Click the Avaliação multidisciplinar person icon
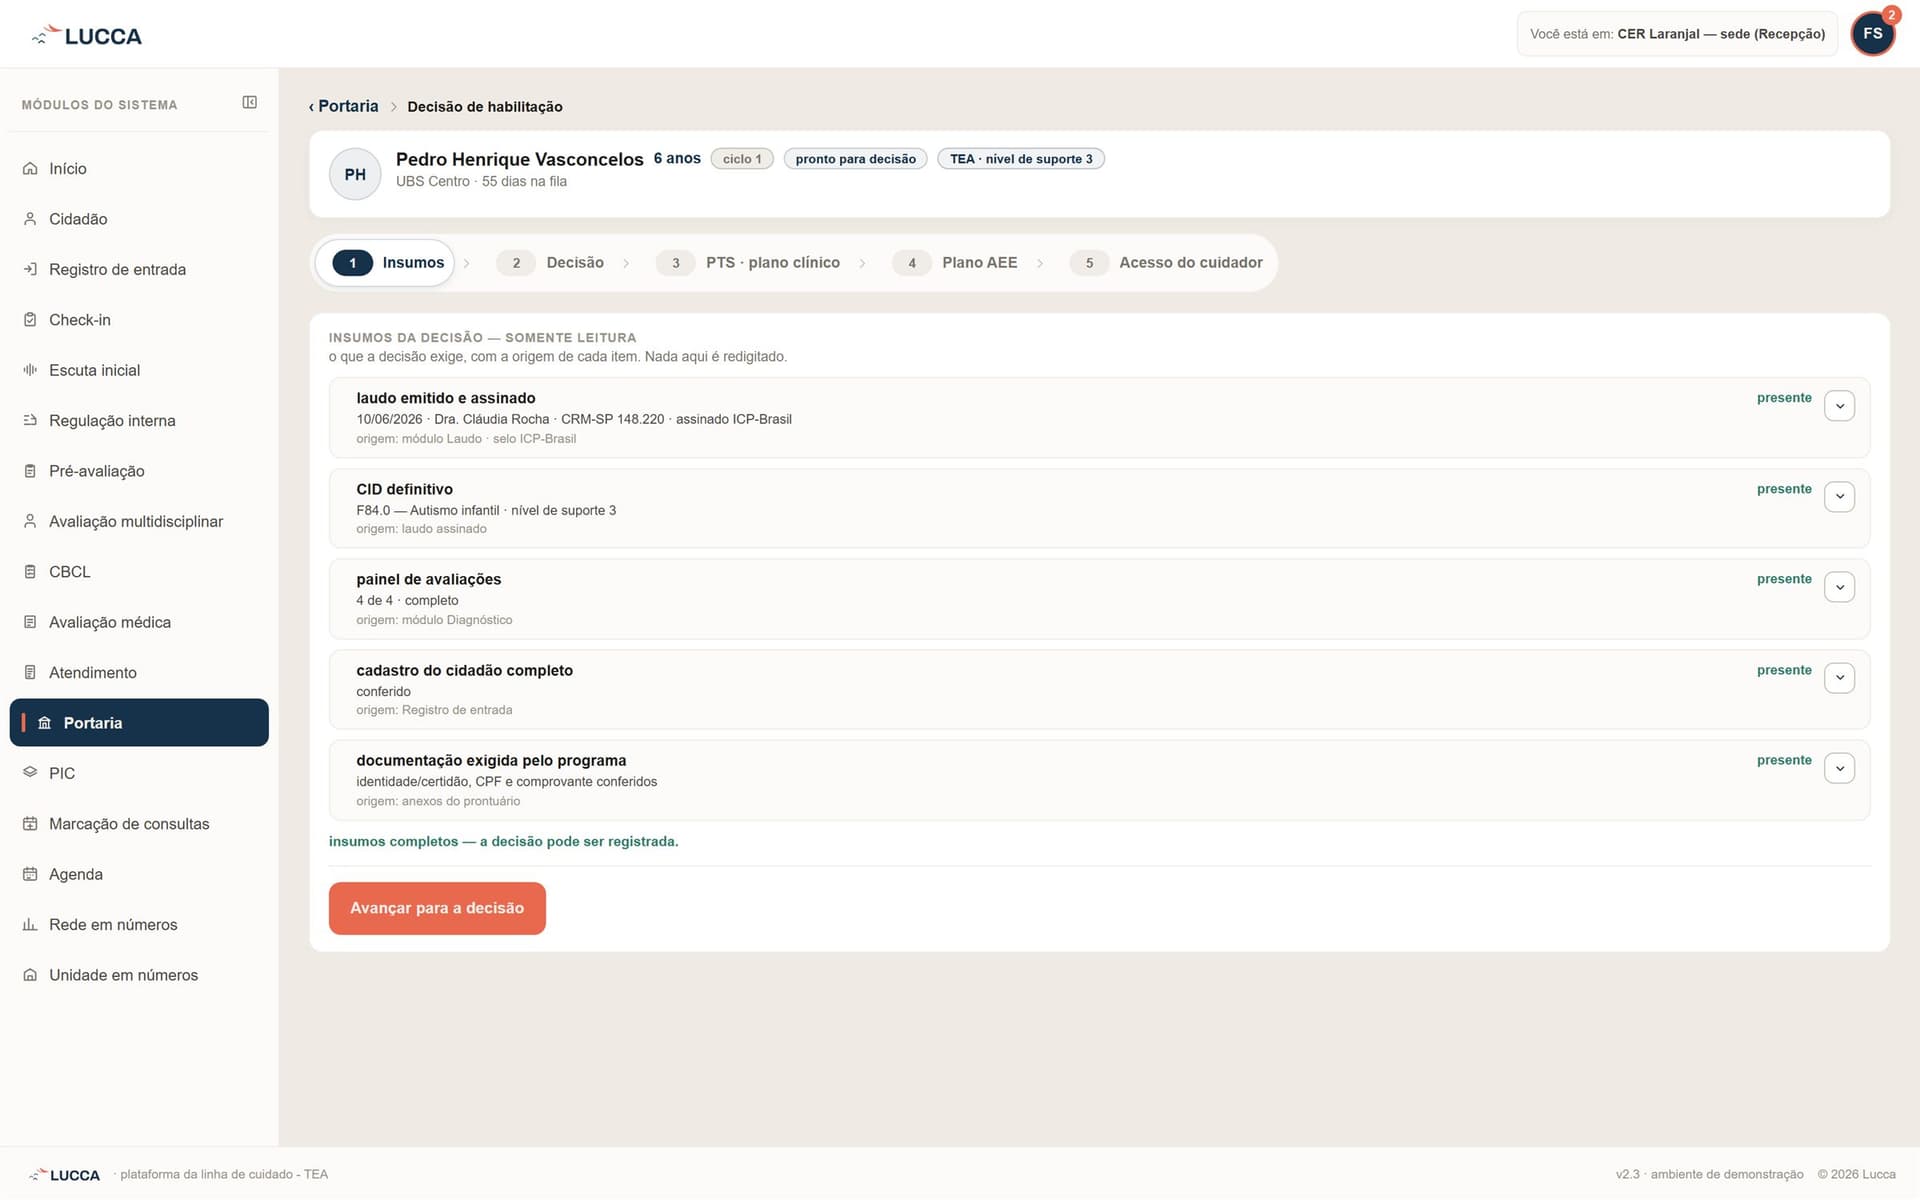Image resolution: width=1920 pixels, height=1200 pixels. [30, 521]
